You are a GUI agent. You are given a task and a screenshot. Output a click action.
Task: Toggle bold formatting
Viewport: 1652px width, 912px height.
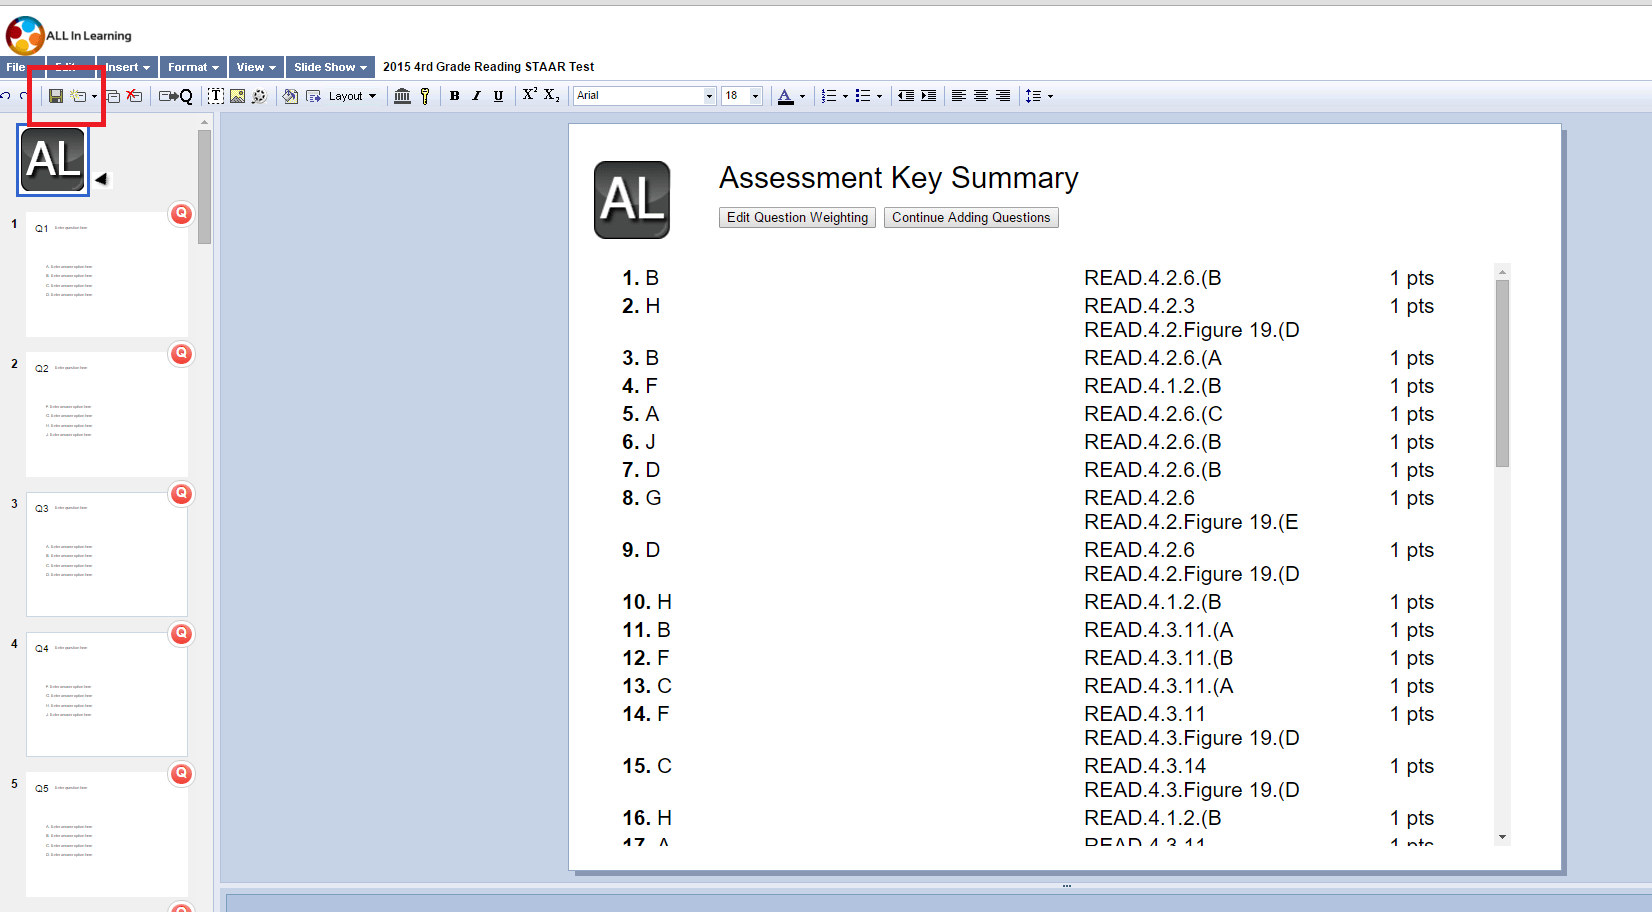[454, 95]
